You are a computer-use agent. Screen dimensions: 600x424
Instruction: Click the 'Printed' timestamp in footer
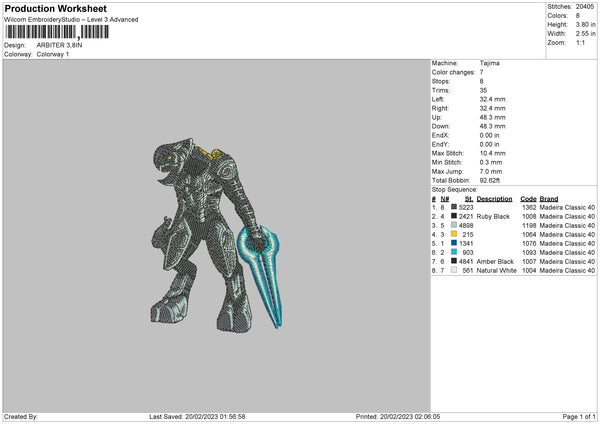click(x=398, y=417)
